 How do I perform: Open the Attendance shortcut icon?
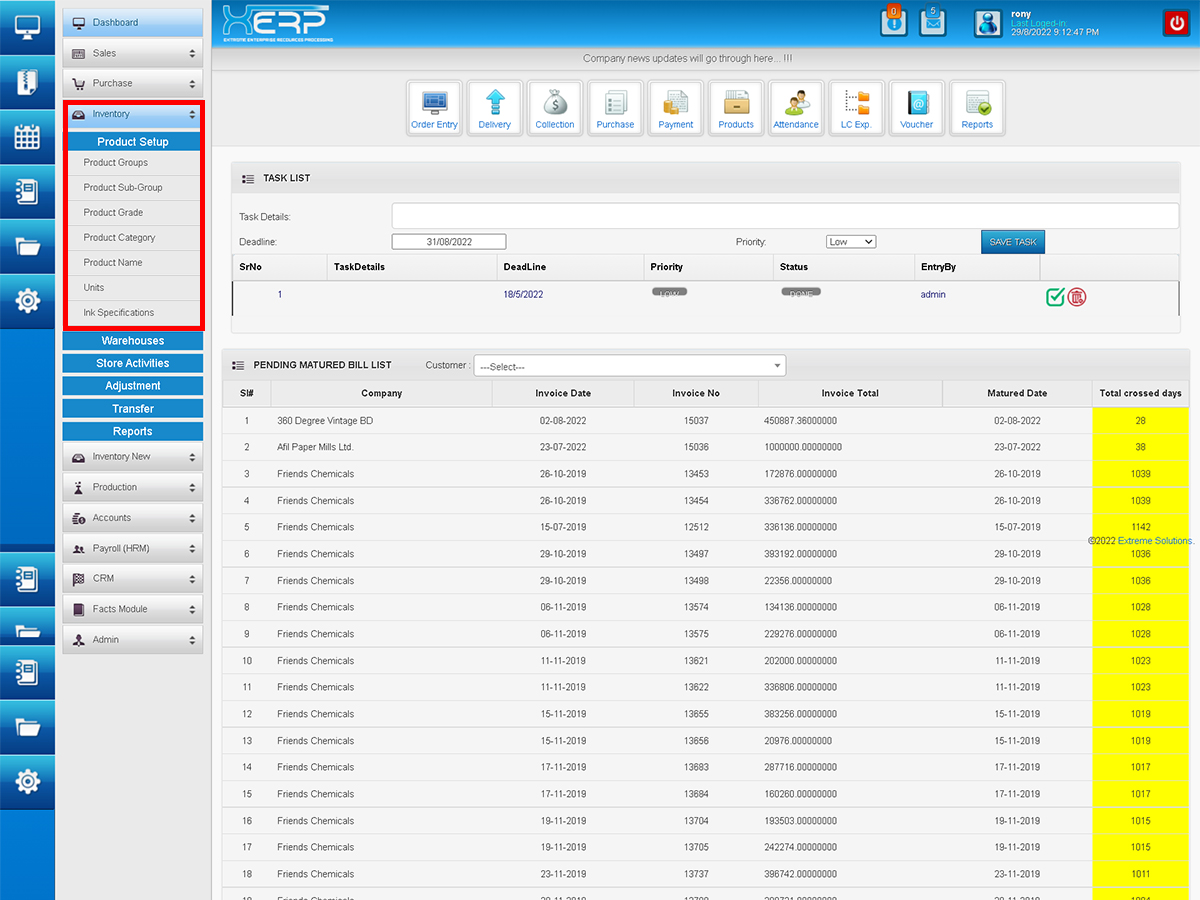[x=796, y=108]
